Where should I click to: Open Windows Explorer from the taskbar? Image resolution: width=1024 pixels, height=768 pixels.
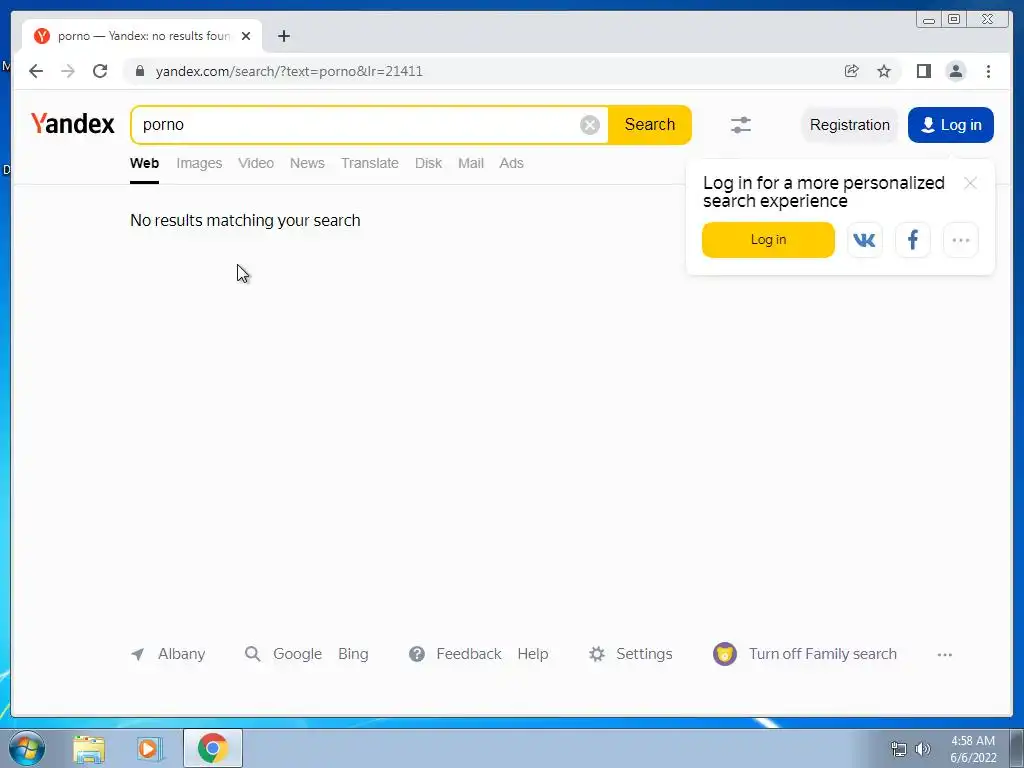[89, 749]
